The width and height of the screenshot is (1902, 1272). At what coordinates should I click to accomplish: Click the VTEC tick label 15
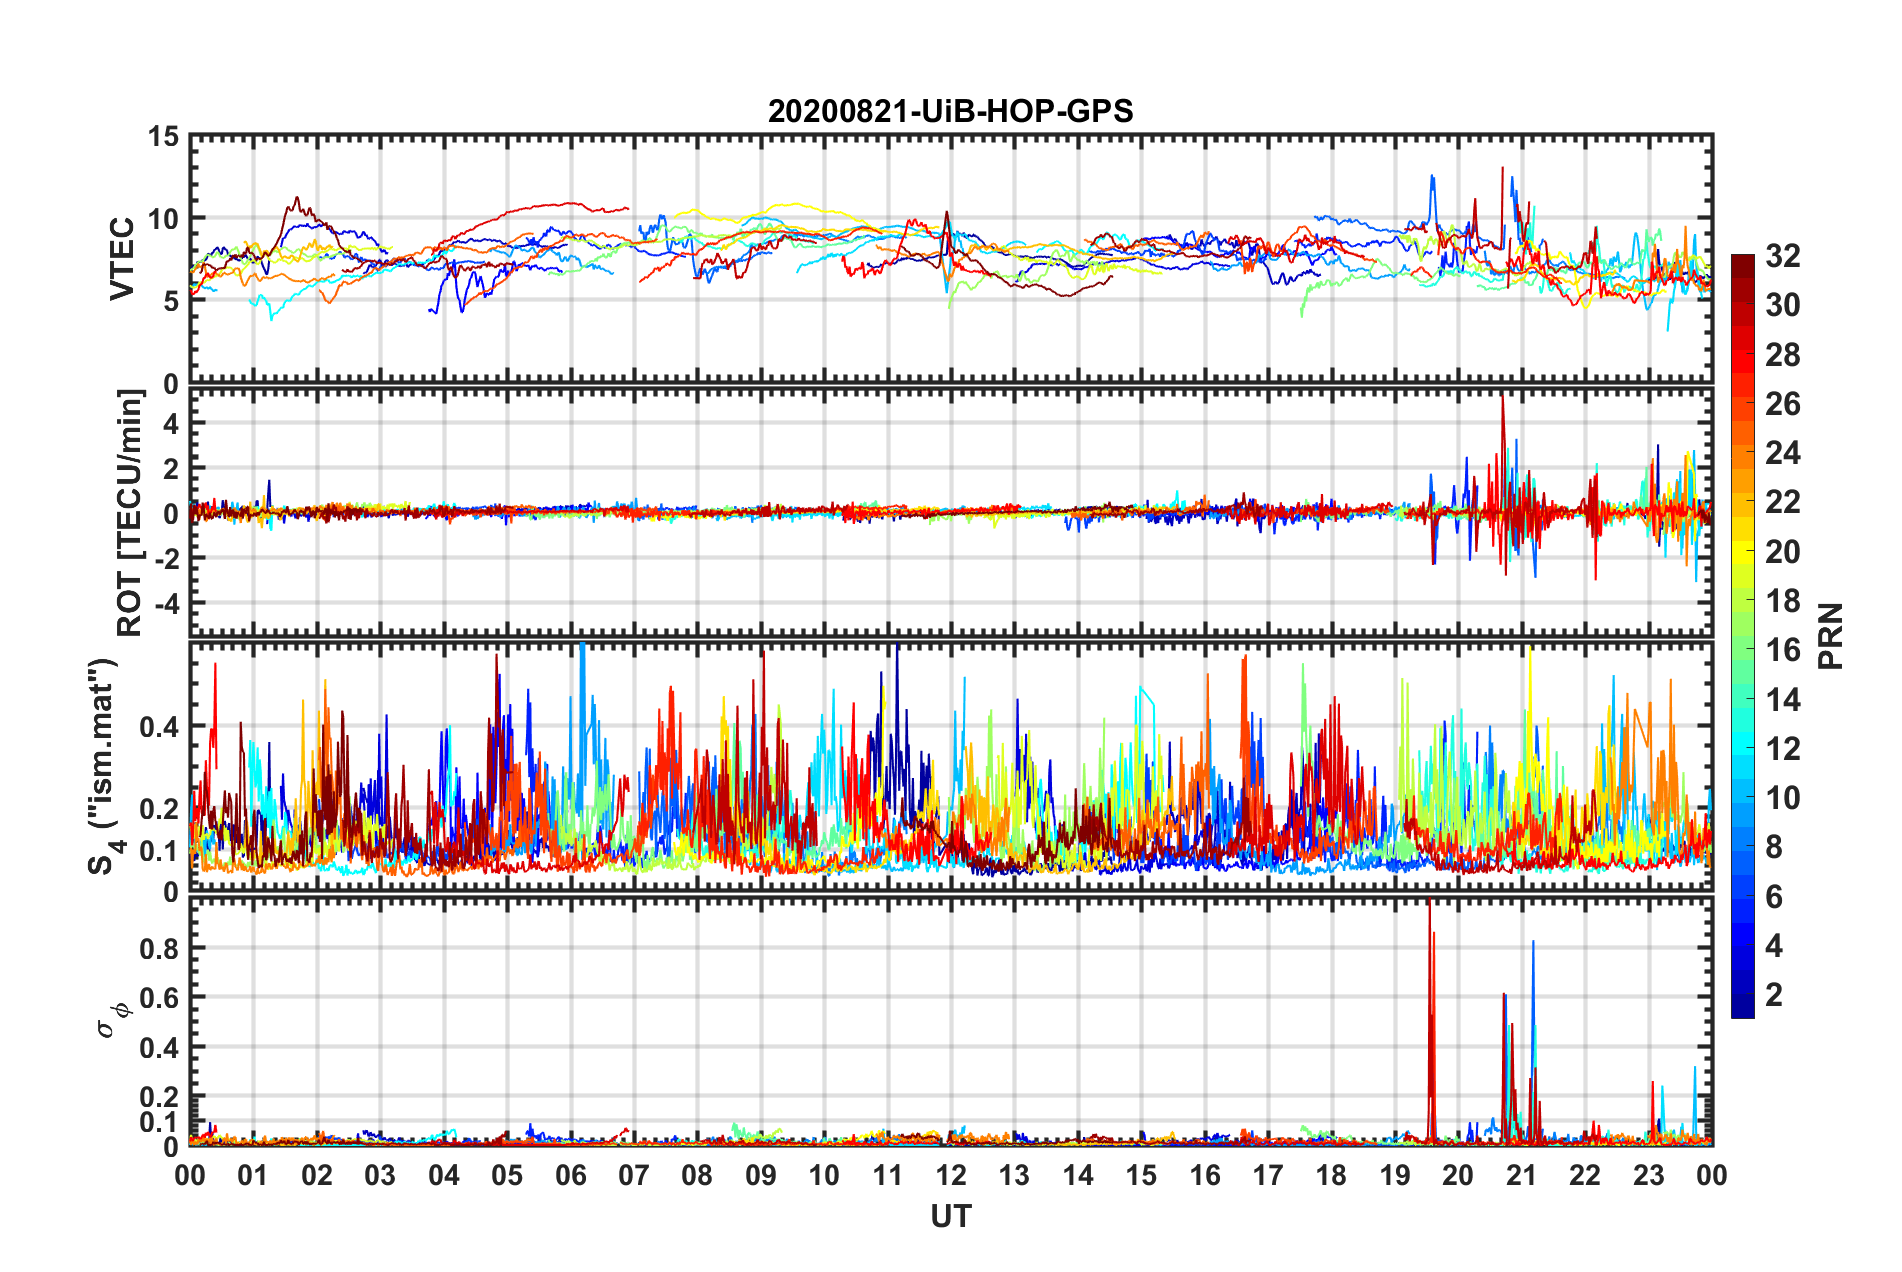point(163,137)
